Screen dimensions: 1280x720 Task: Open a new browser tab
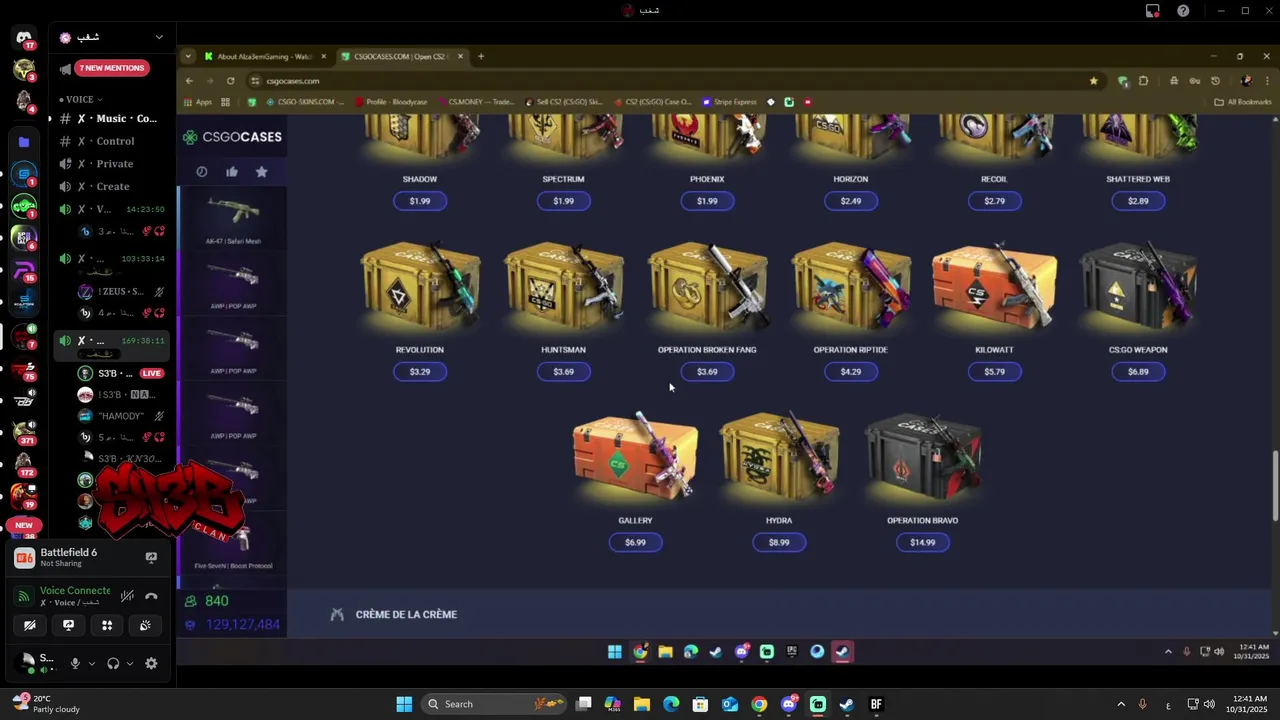481,56
